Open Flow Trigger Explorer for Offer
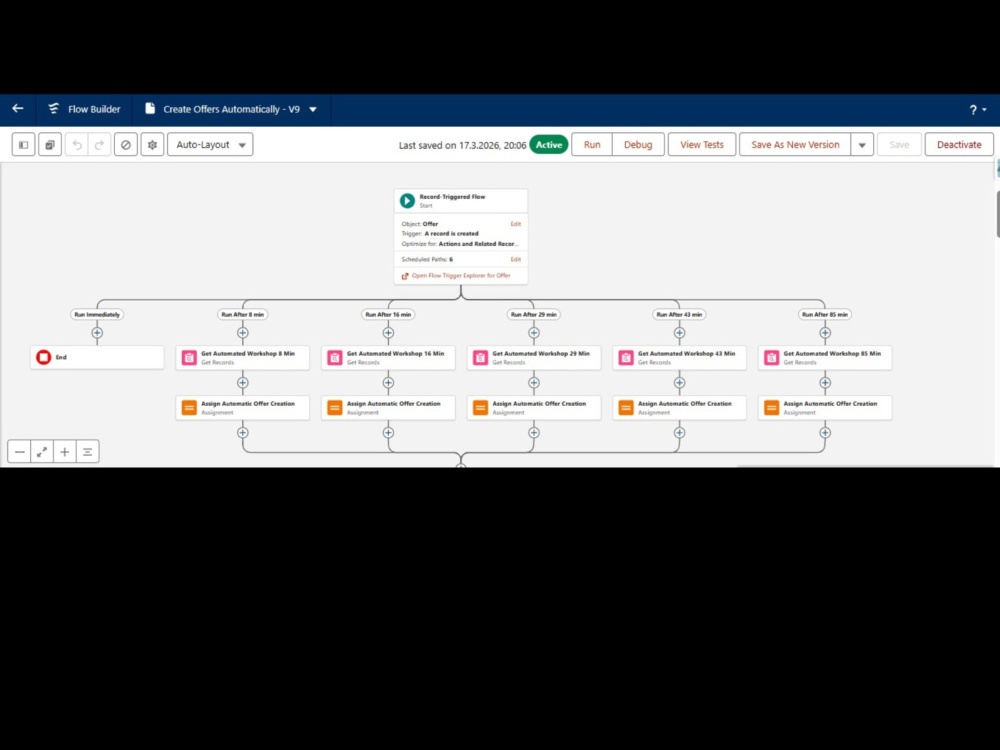 pos(461,276)
